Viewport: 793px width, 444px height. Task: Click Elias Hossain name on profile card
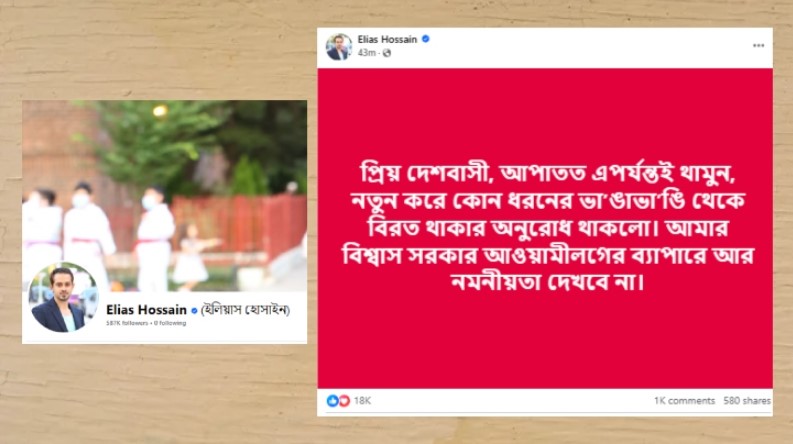(146, 310)
